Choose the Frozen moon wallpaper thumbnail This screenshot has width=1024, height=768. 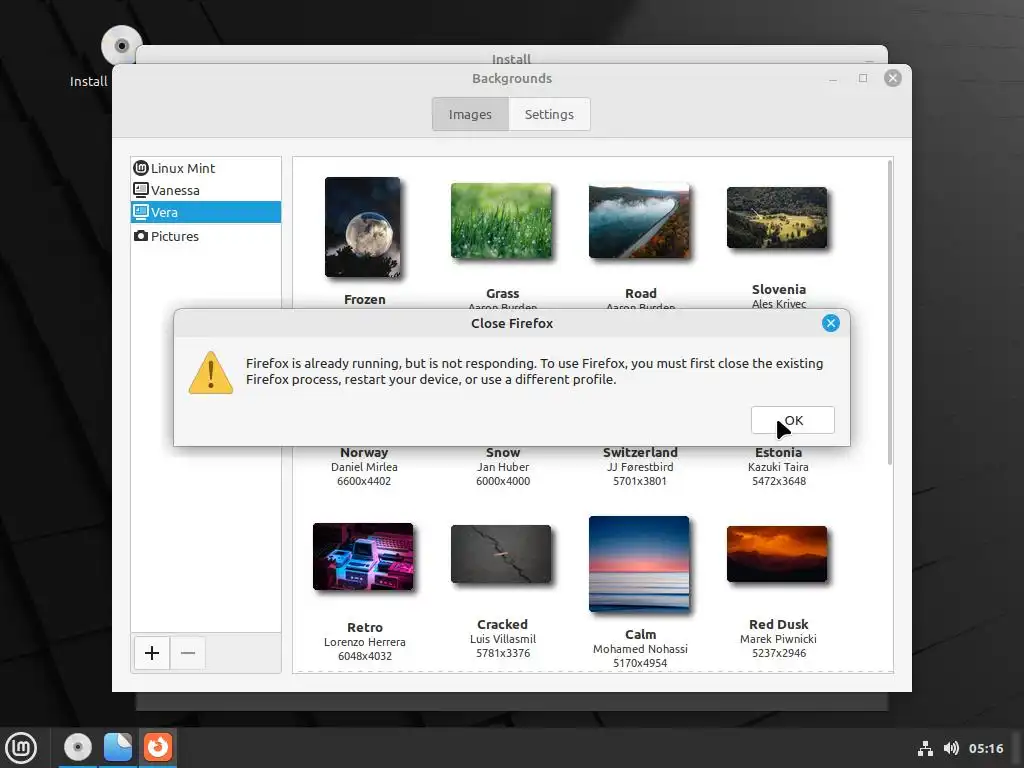363,227
